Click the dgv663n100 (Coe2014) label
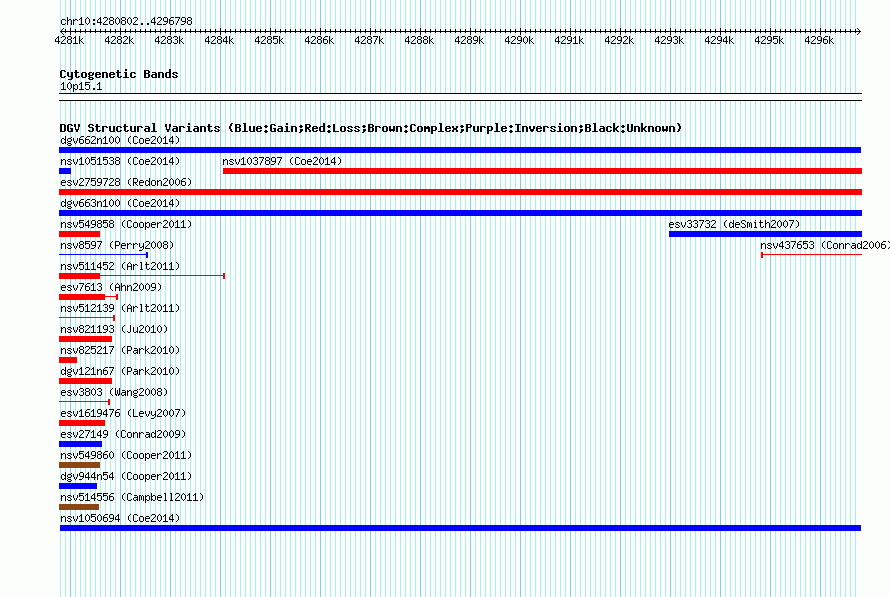Screen dimensions: 890x597 [120, 203]
